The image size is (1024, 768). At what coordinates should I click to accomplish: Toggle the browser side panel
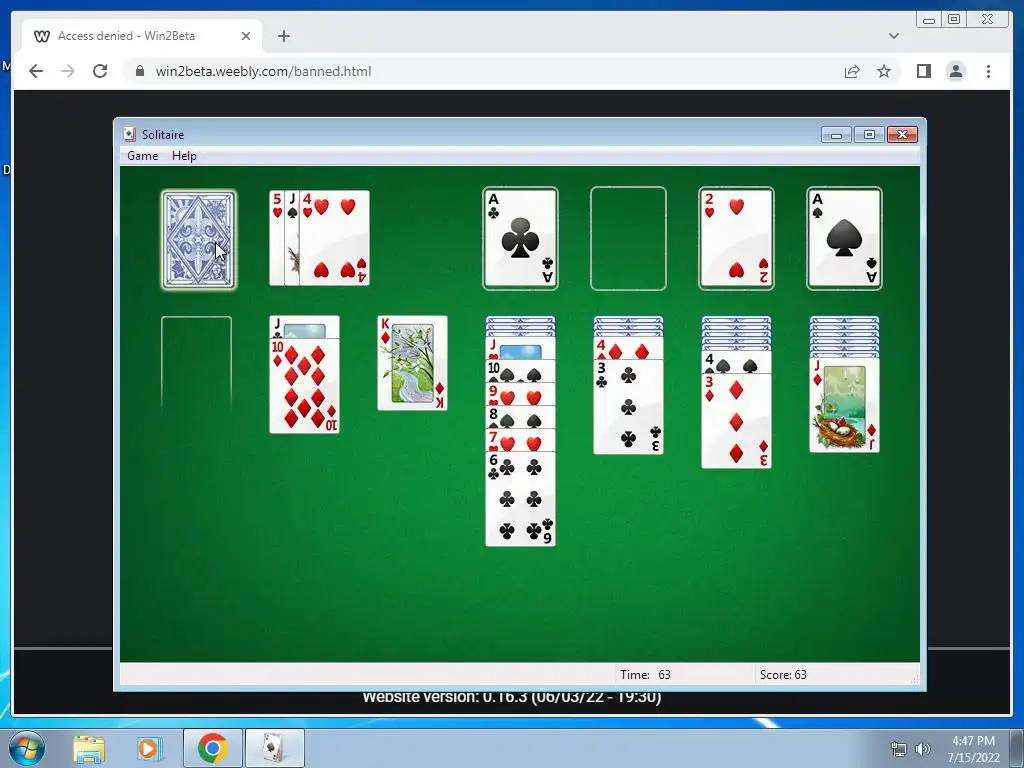[923, 71]
